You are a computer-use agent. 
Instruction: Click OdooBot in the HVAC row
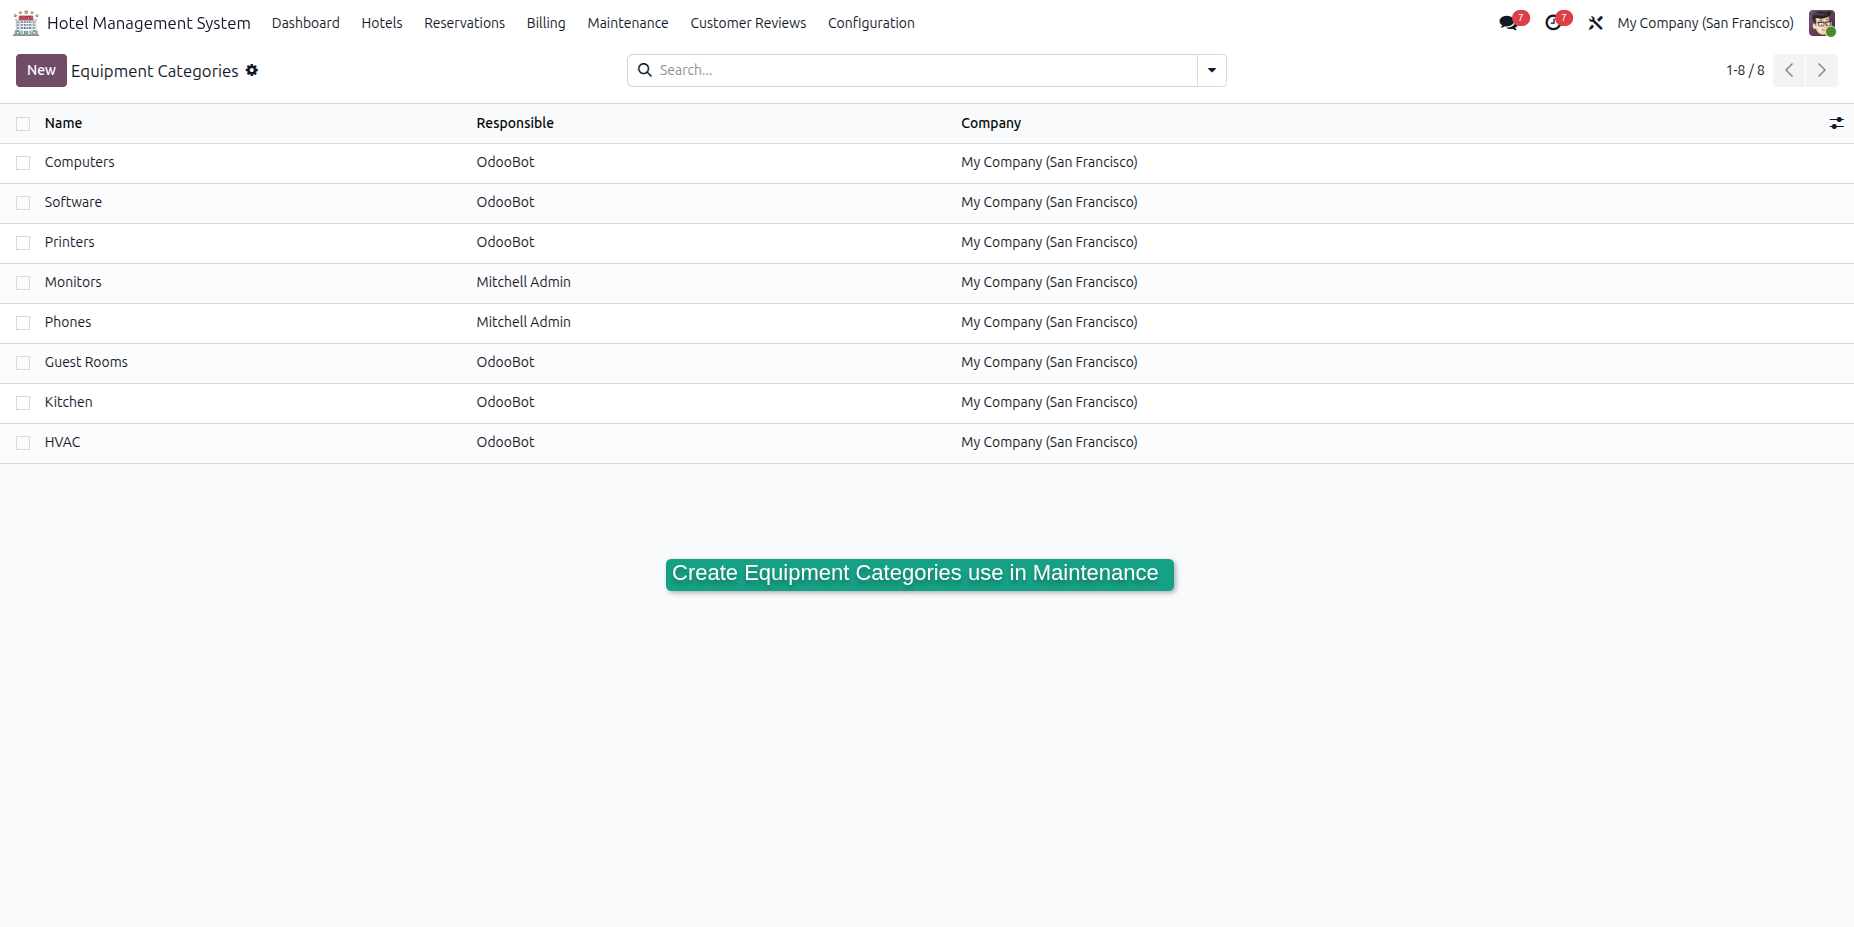click(x=505, y=442)
